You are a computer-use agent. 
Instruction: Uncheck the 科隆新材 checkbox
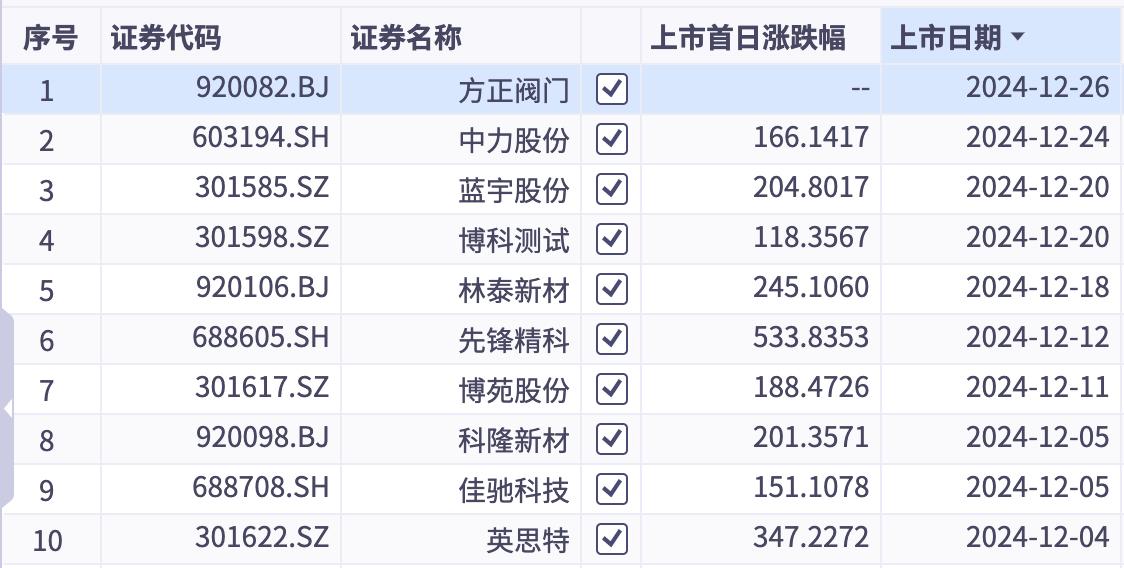point(611,439)
